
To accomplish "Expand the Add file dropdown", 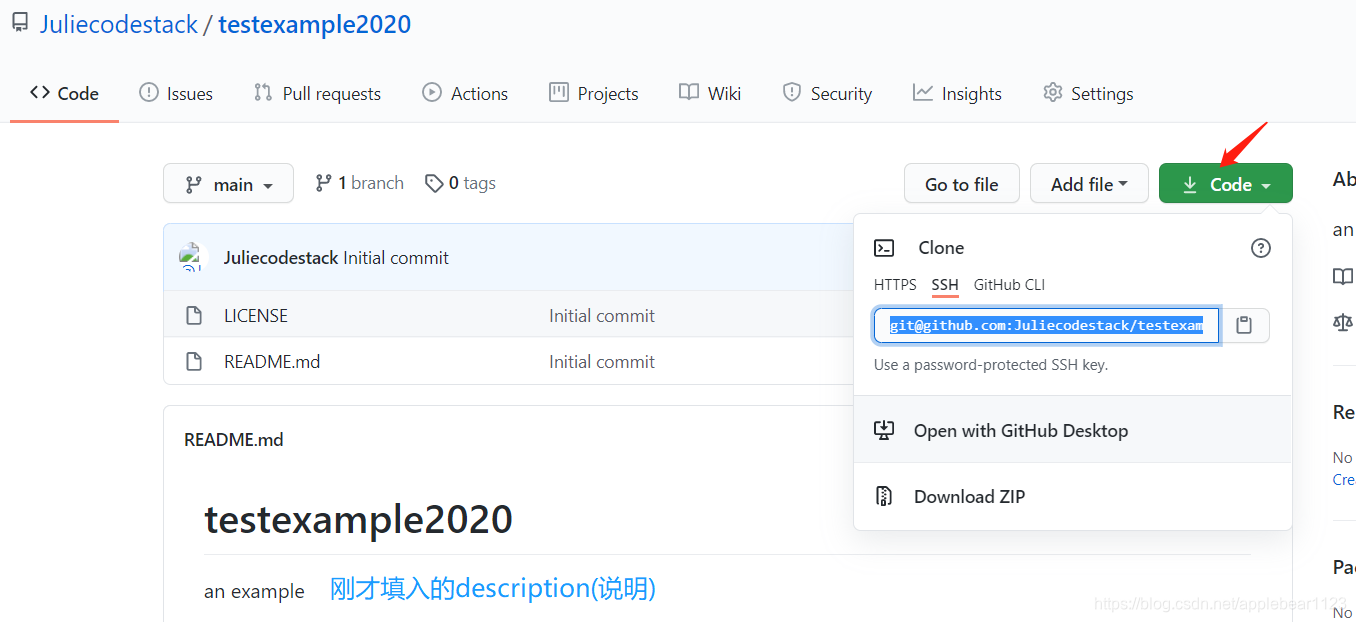I will (1089, 184).
